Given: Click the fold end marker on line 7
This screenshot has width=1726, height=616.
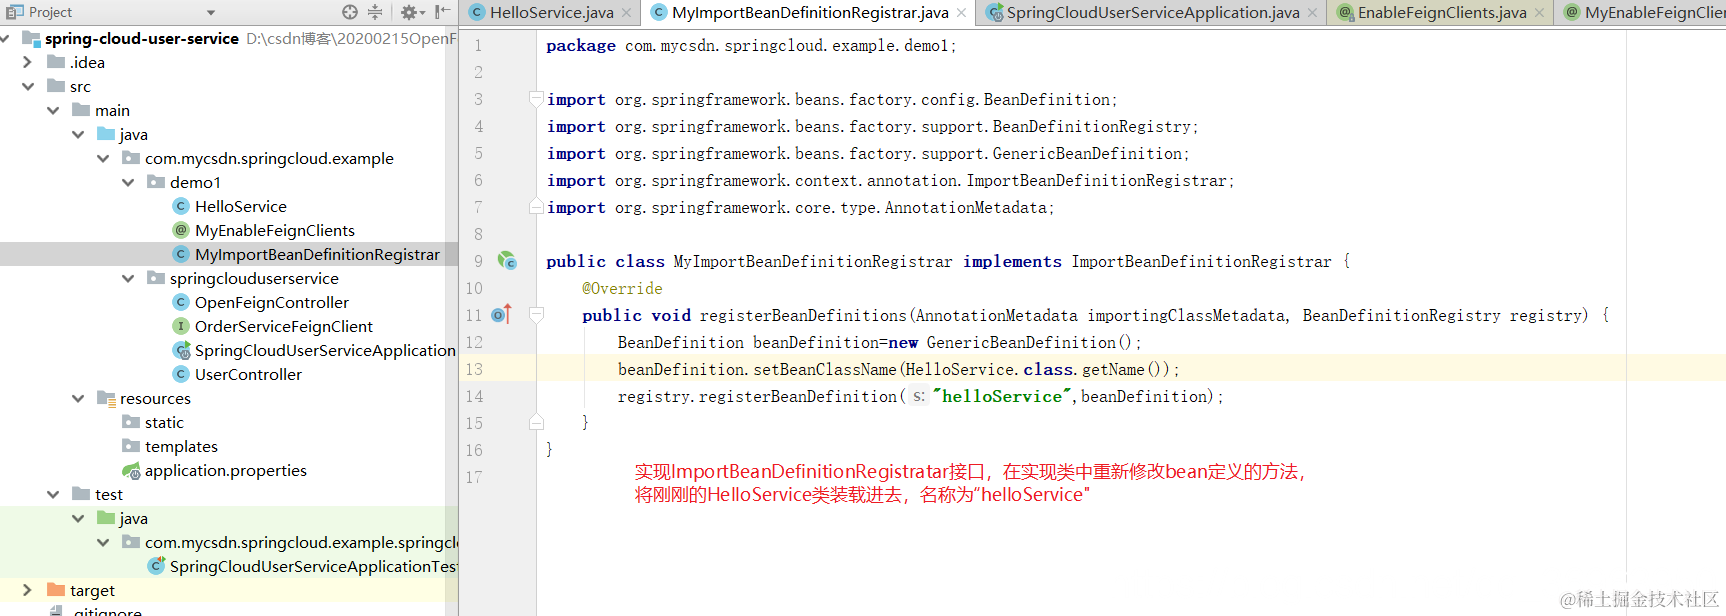Looking at the screenshot, I should [536, 207].
